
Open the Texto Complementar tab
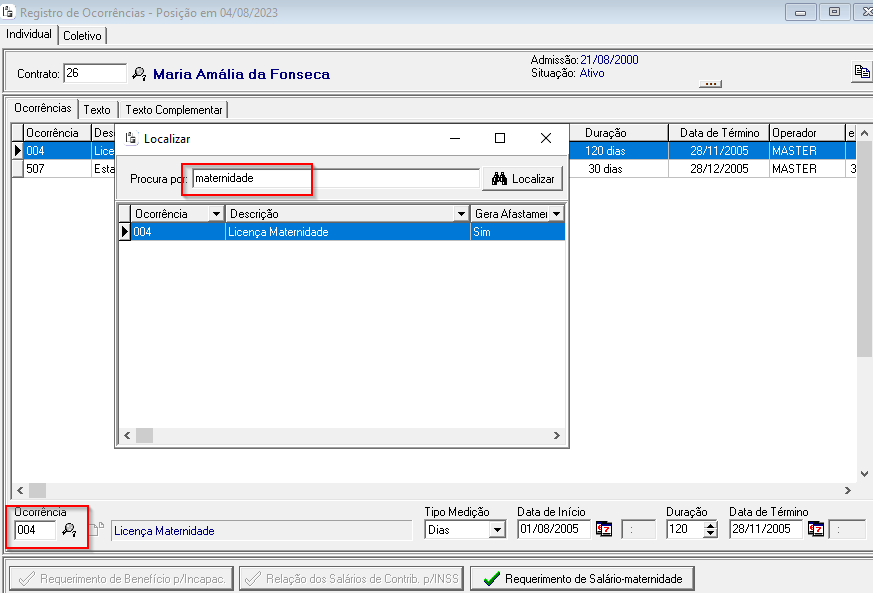point(174,109)
